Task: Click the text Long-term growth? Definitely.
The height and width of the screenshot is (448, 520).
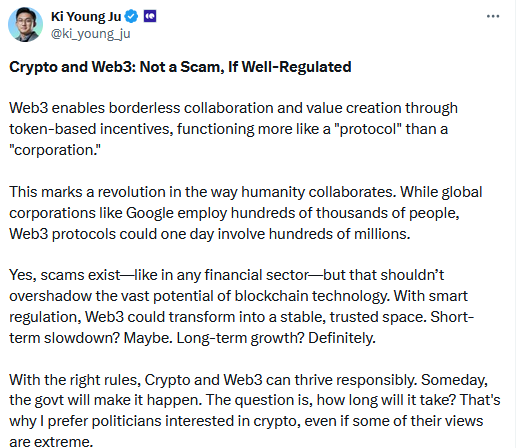Action: click(276, 338)
